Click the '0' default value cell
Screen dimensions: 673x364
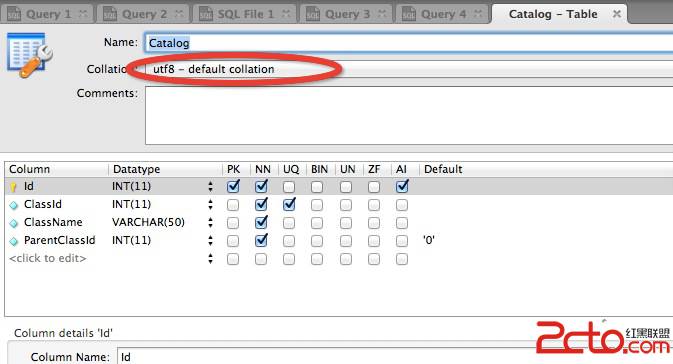429,240
